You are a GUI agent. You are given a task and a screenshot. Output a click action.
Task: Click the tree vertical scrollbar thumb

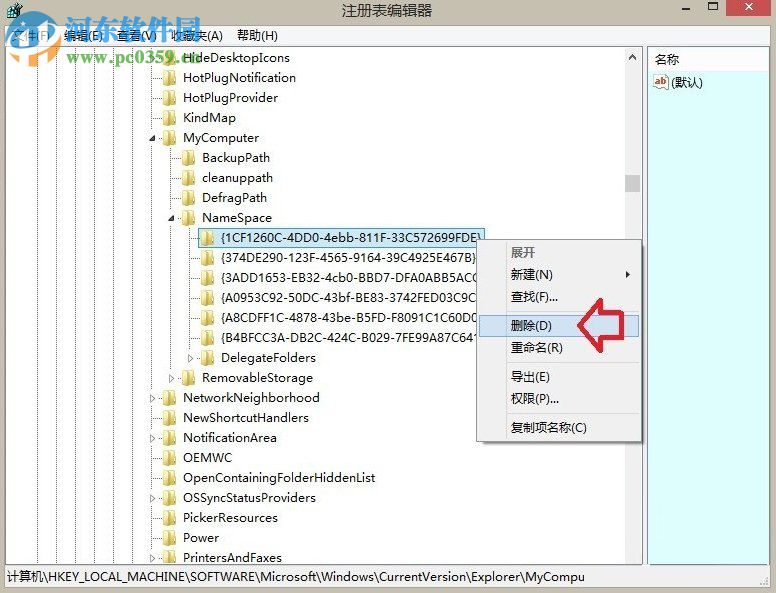click(632, 183)
